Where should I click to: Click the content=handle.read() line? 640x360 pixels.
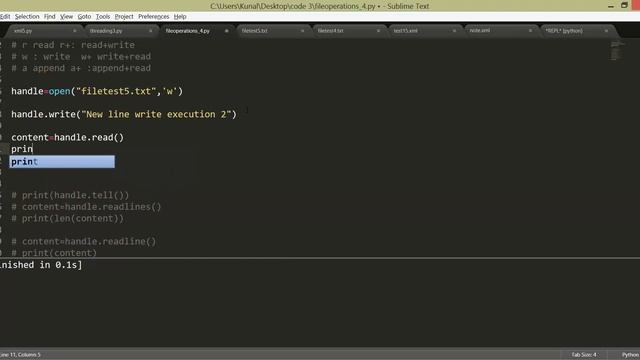[x=67, y=138]
